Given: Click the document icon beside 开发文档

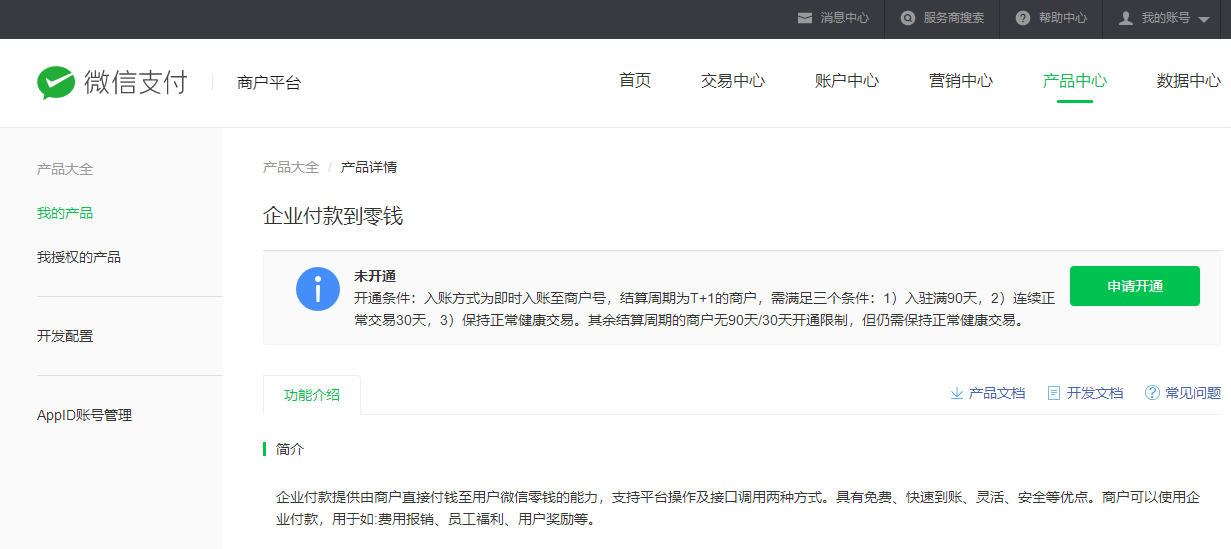Looking at the screenshot, I should pos(1053,393).
